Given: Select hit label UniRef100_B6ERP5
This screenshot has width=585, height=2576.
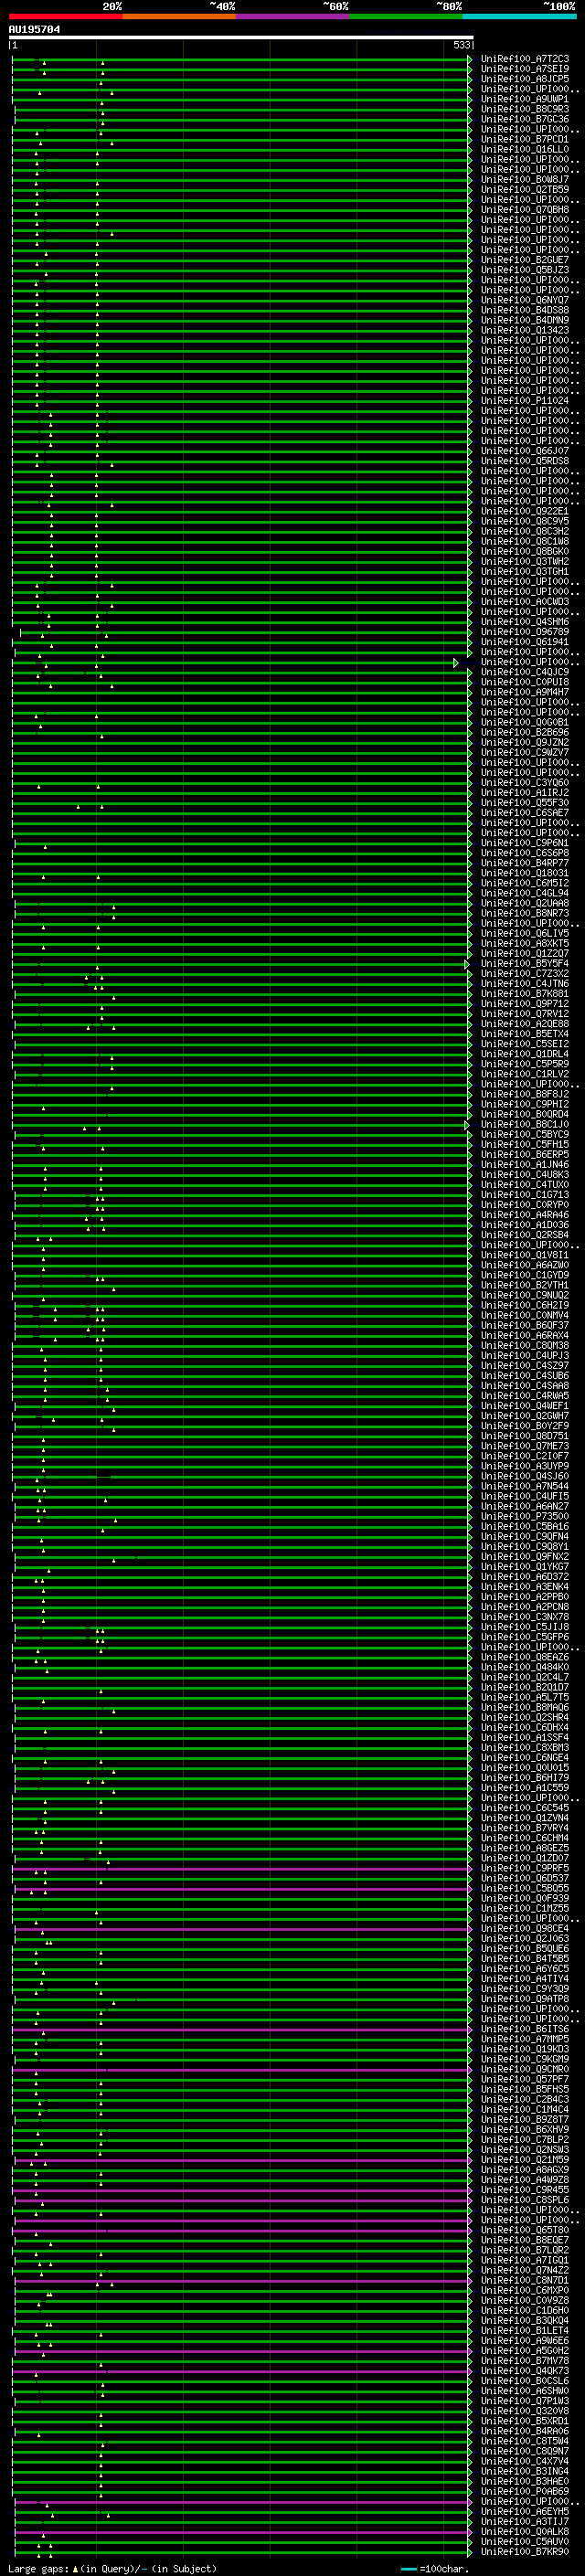Looking at the screenshot, I should 525,1155.
